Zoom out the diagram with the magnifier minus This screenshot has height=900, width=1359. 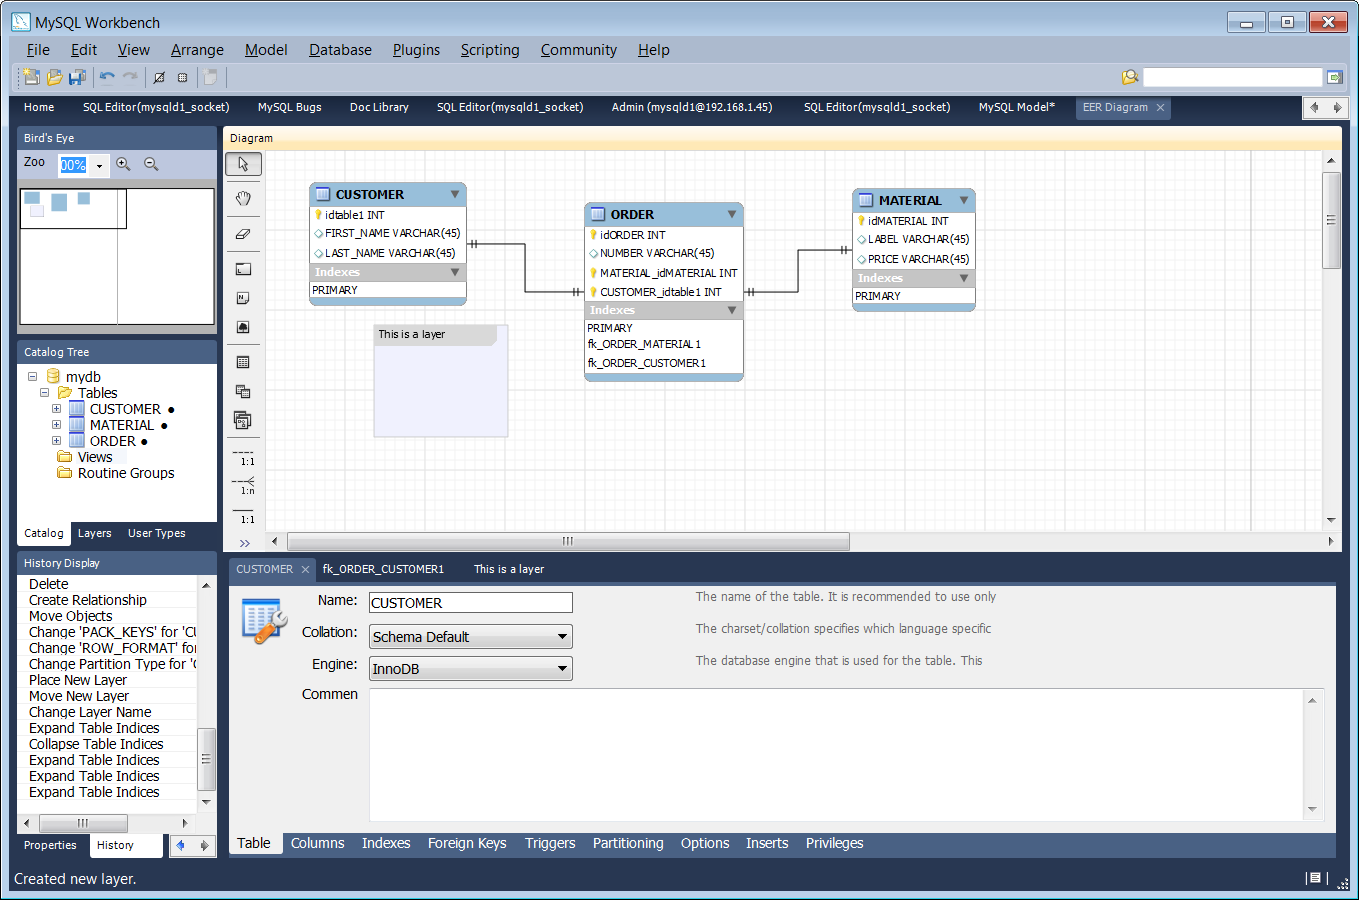pyautogui.click(x=151, y=164)
